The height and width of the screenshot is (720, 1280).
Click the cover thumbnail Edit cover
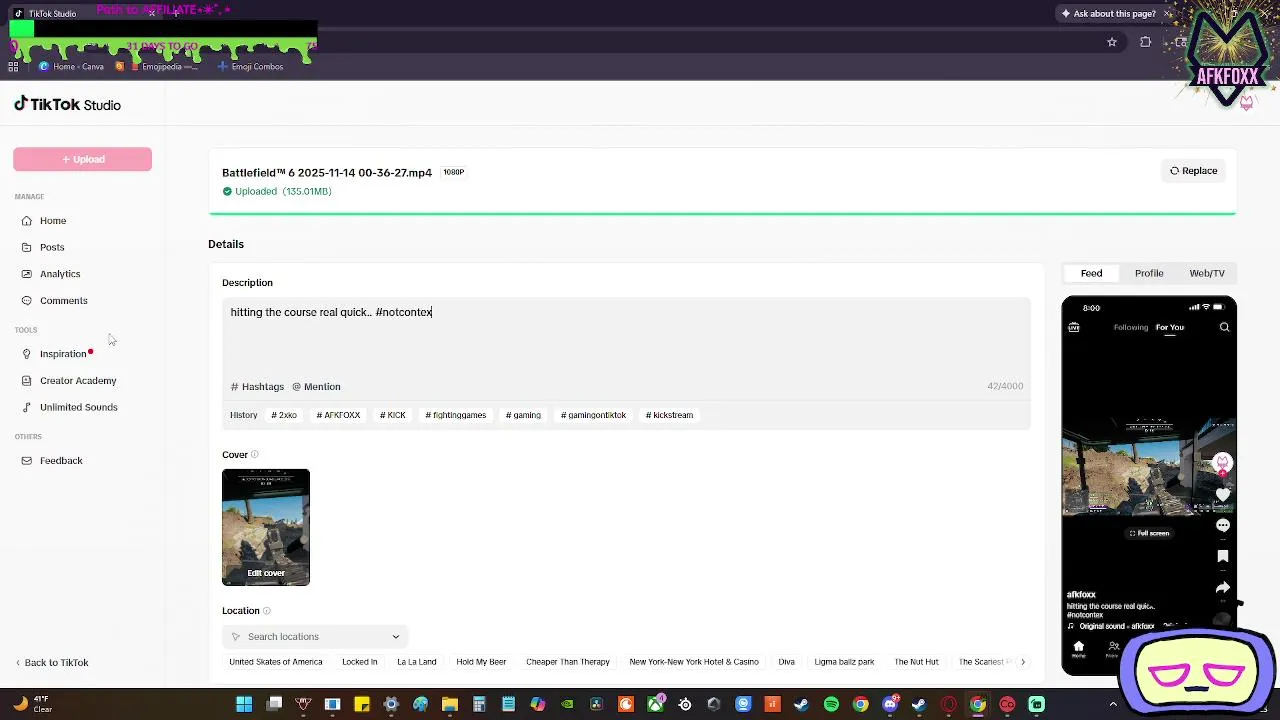pyautogui.click(x=266, y=527)
